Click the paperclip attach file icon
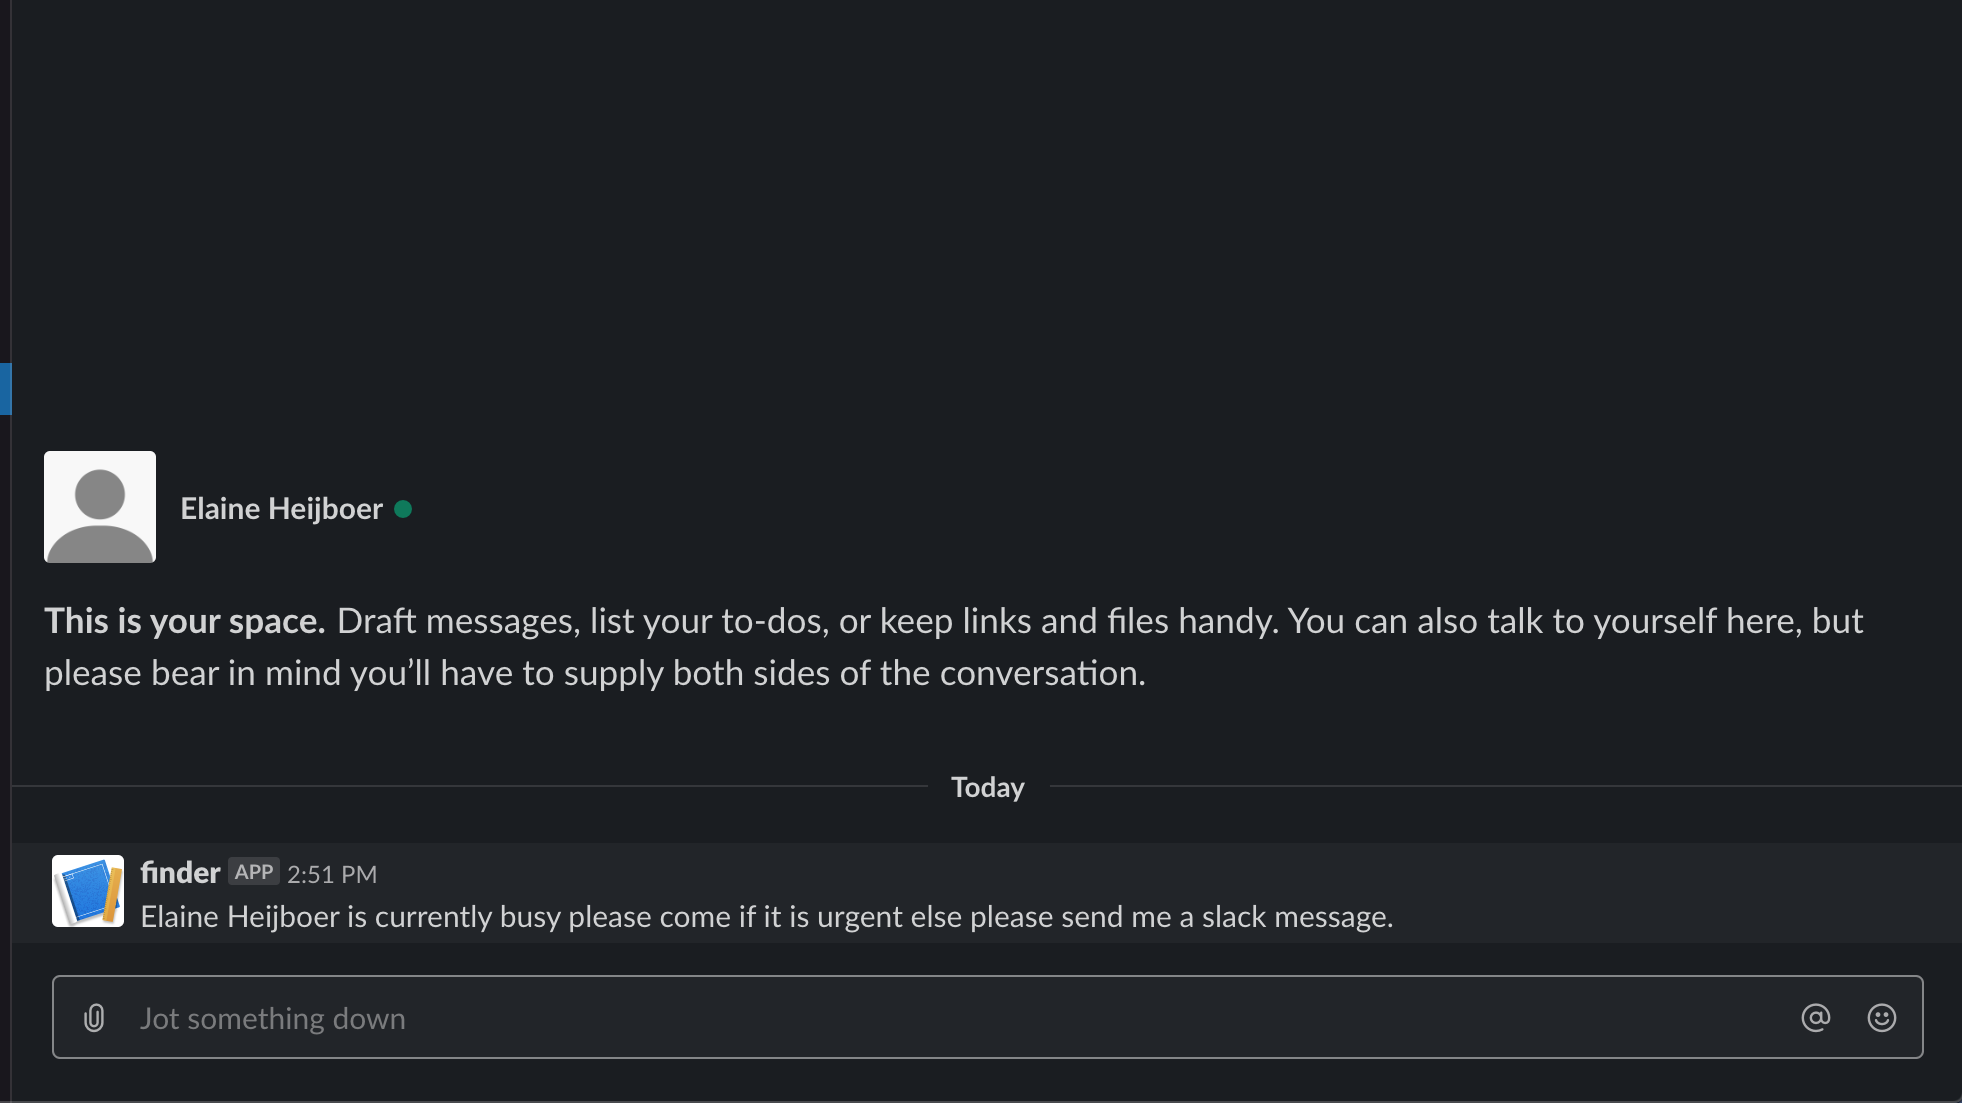Image resolution: width=1962 pixels, height=1103 pixels. coord(94,1018)
